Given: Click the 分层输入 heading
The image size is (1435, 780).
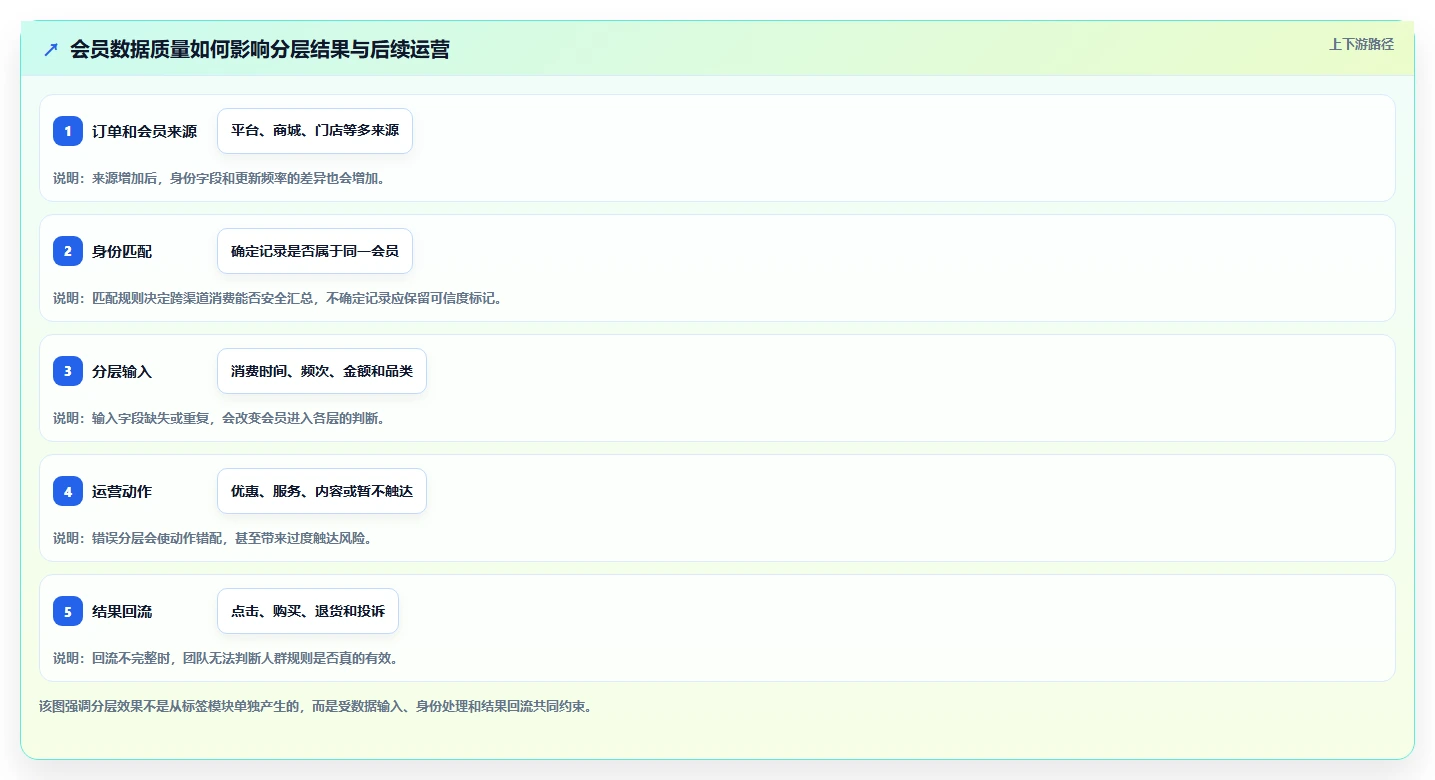Looking at the screenshot, I should (x=122, y=371).
